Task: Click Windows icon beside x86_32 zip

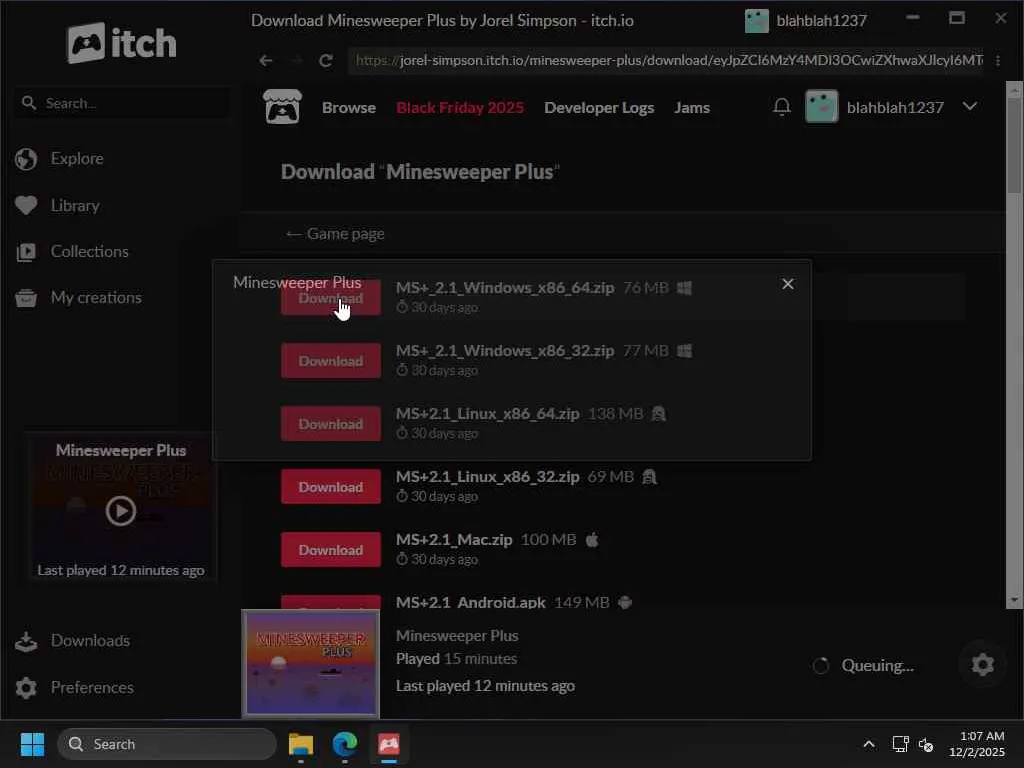Action: 684,351
